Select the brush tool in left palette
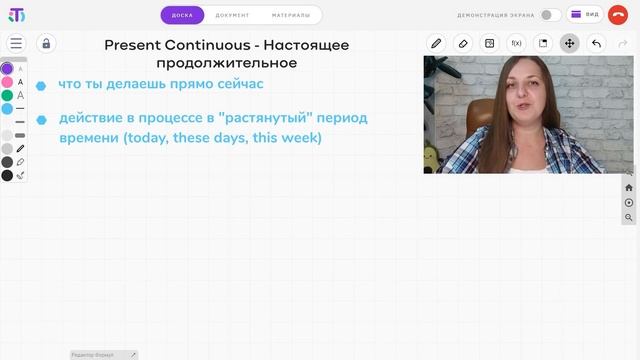 click(20, 176)
